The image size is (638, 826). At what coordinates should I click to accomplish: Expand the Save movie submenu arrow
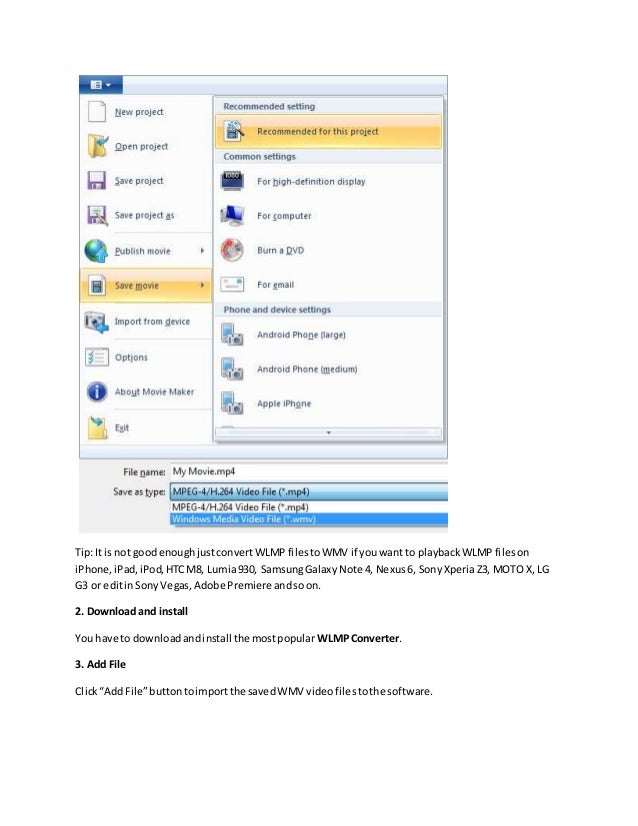(x=202, y=286)
